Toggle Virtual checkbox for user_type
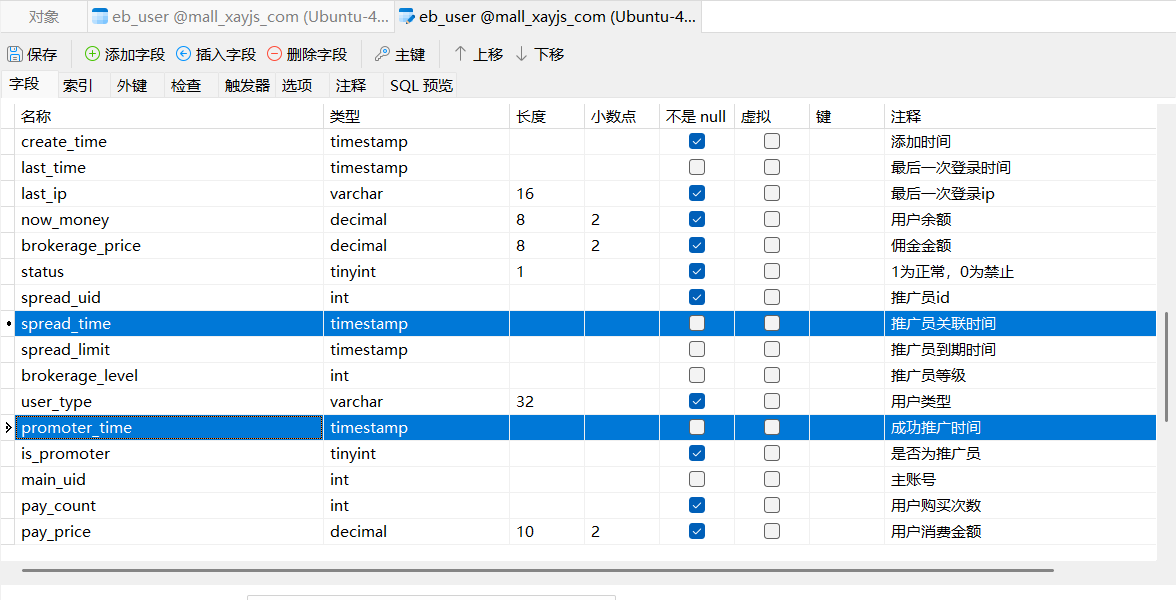 click(772, 401)
